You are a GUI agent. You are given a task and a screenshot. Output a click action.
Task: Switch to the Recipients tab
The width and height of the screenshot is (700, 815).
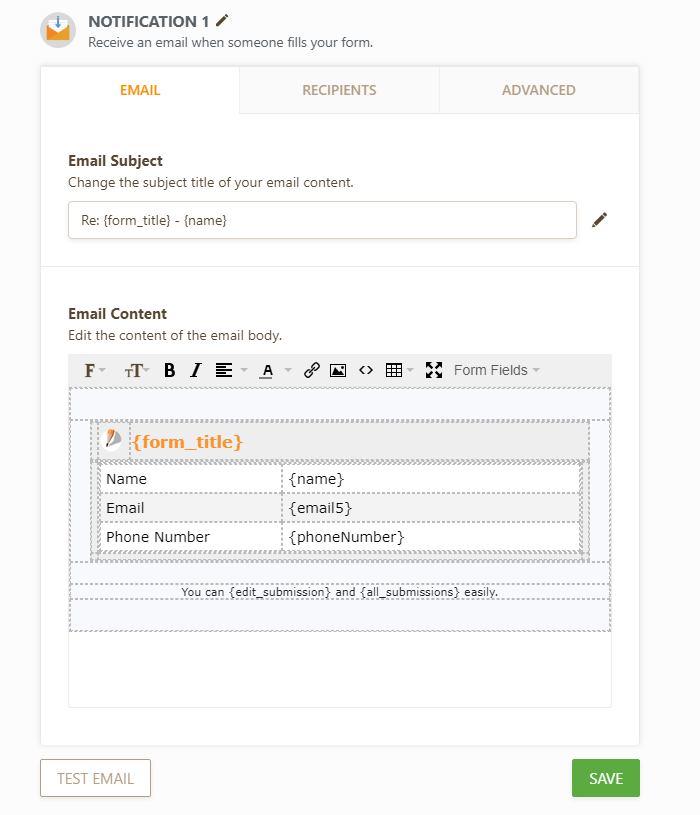(x=339, y=90)
